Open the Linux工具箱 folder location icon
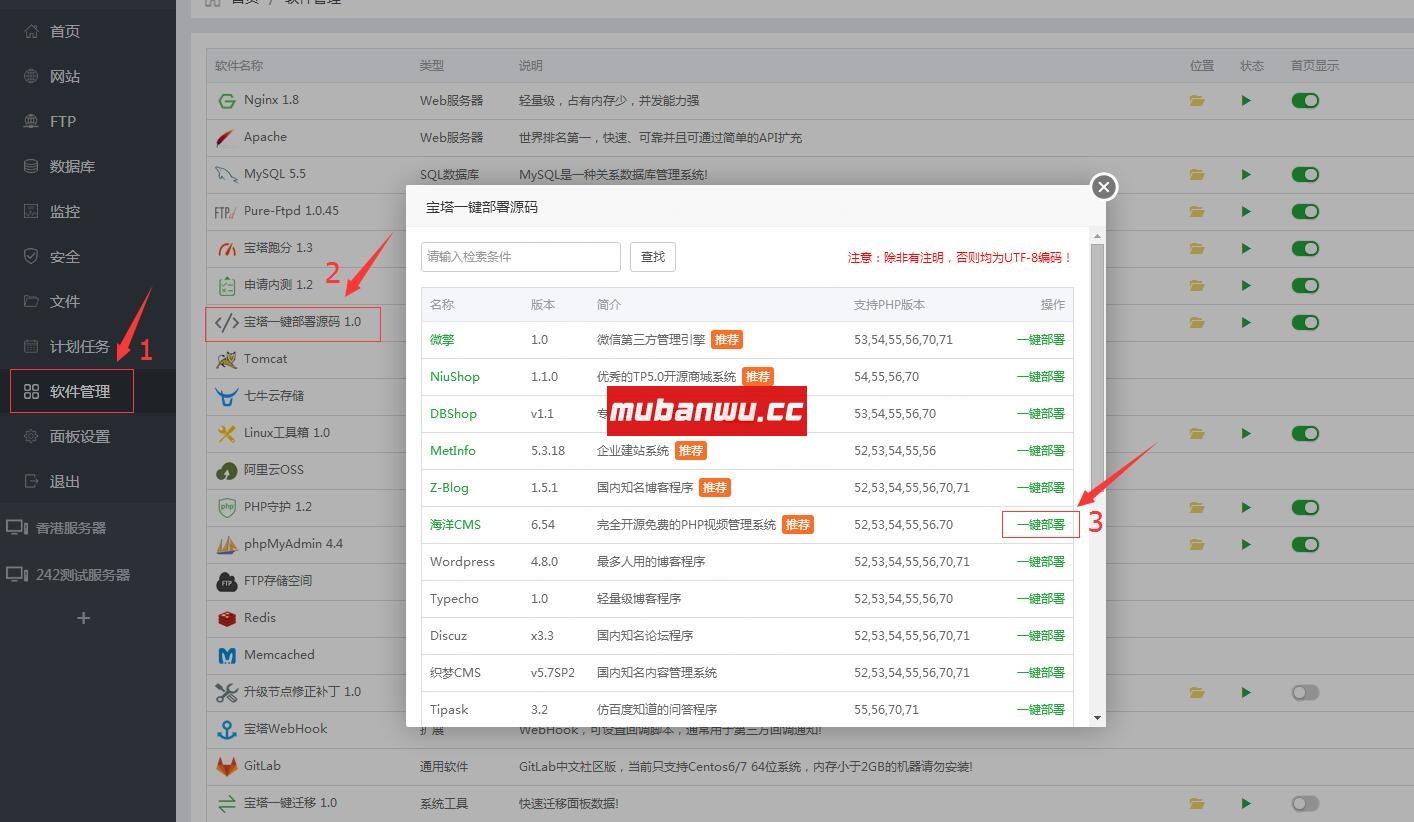Image resolution: width=1414 pixels, height=822 pixels. coord(1197,433)
